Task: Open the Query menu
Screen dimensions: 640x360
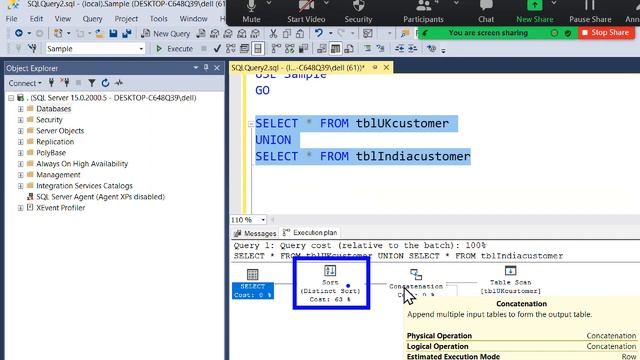Action: tap(92, 19)
